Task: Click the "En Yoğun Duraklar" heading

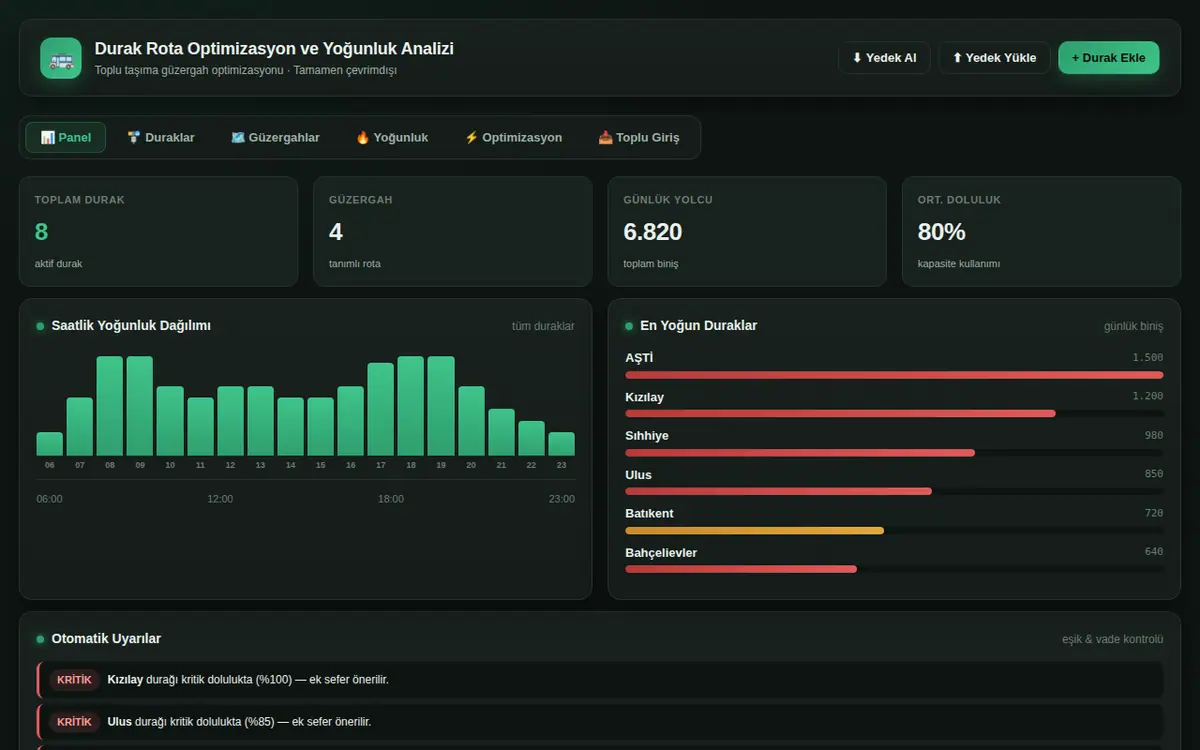Action: click(699, 326)
